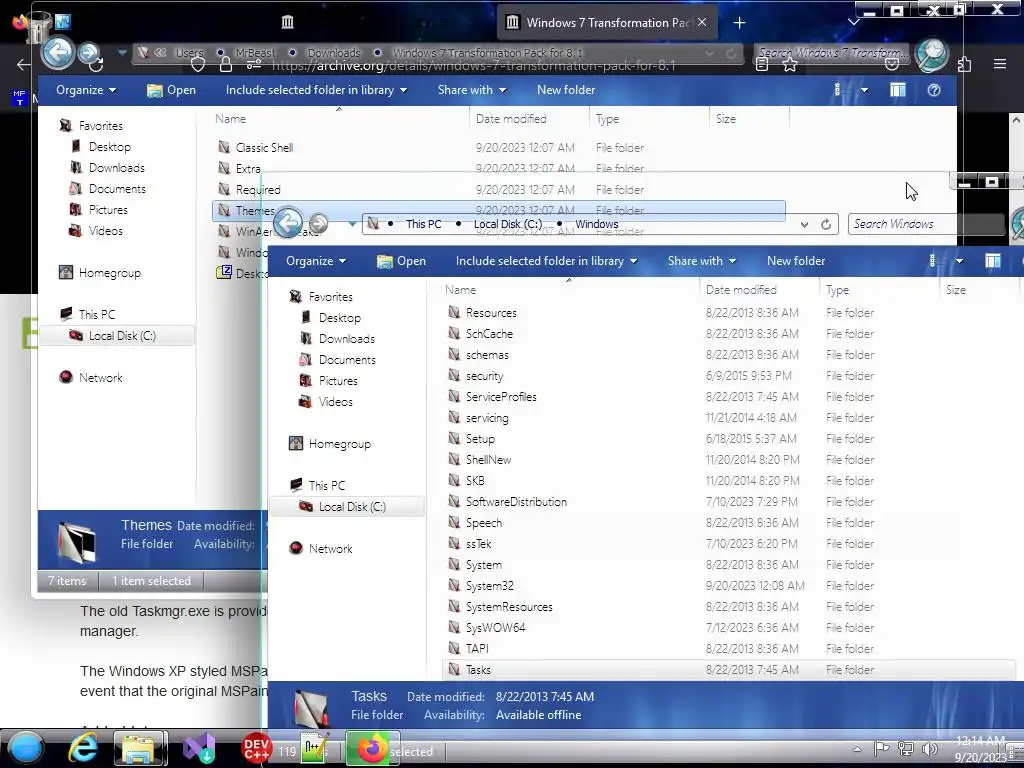The width and height of the screenshot is (1024, 768).
Task: Select Local Disk (C:) in the front window sidebar
Action: [352, 507]
